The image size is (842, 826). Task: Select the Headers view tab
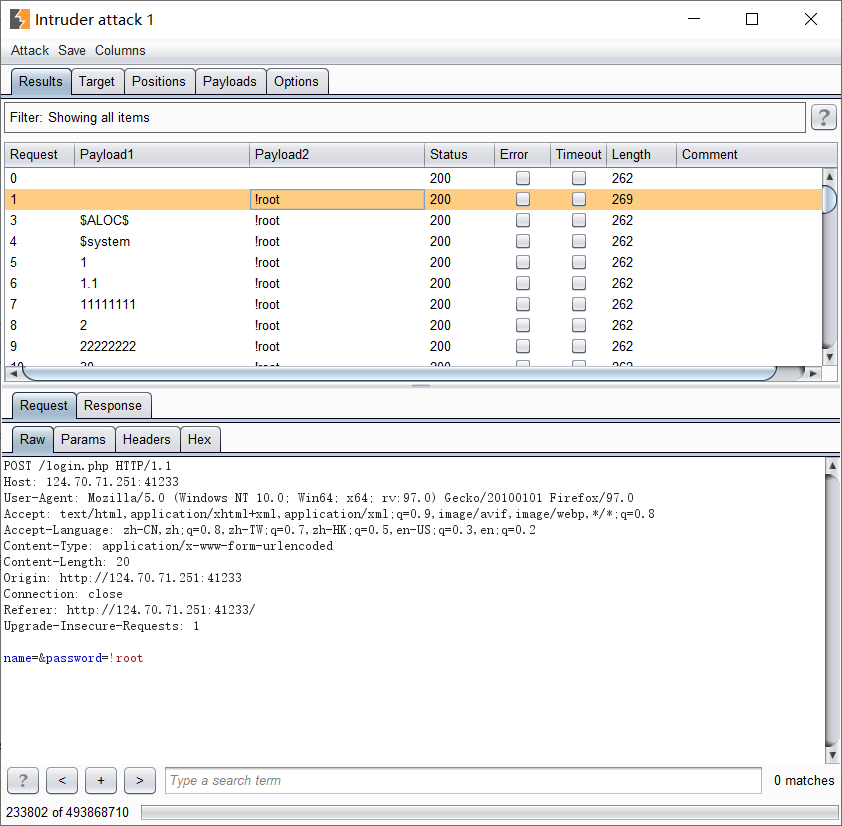147,439
